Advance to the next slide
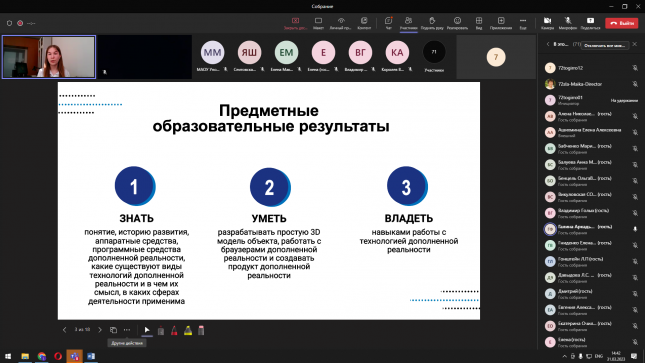Image resolution: width=645 pixels, height=363 pixels. [100, 330]
